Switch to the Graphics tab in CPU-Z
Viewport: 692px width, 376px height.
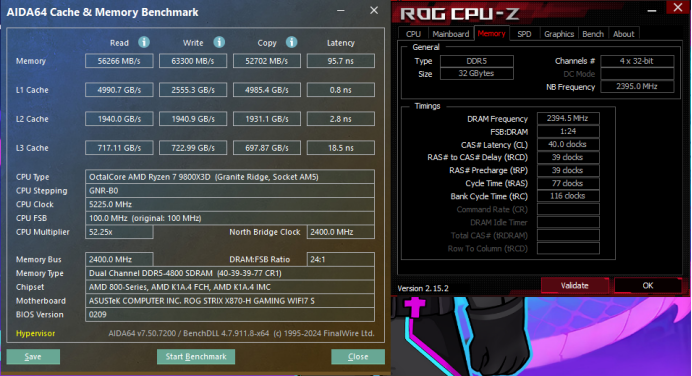click(x=559, y=34)
